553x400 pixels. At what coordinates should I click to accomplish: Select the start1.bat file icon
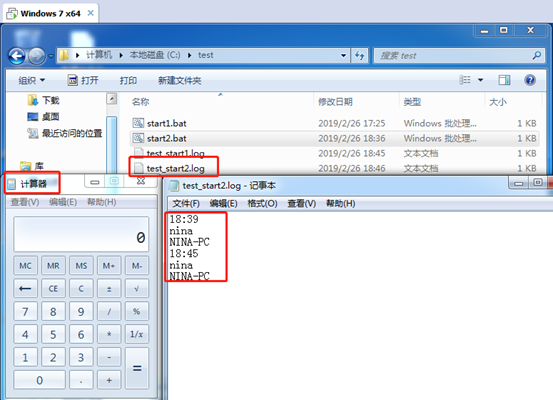point(138,123)
